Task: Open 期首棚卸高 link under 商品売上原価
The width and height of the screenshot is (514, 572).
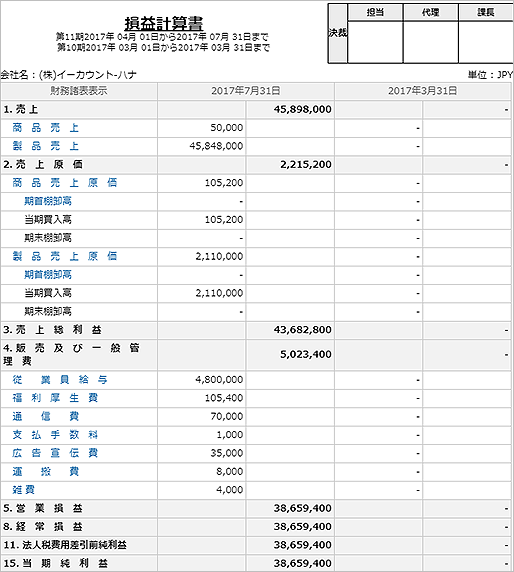Action: [x=48, y=201]
